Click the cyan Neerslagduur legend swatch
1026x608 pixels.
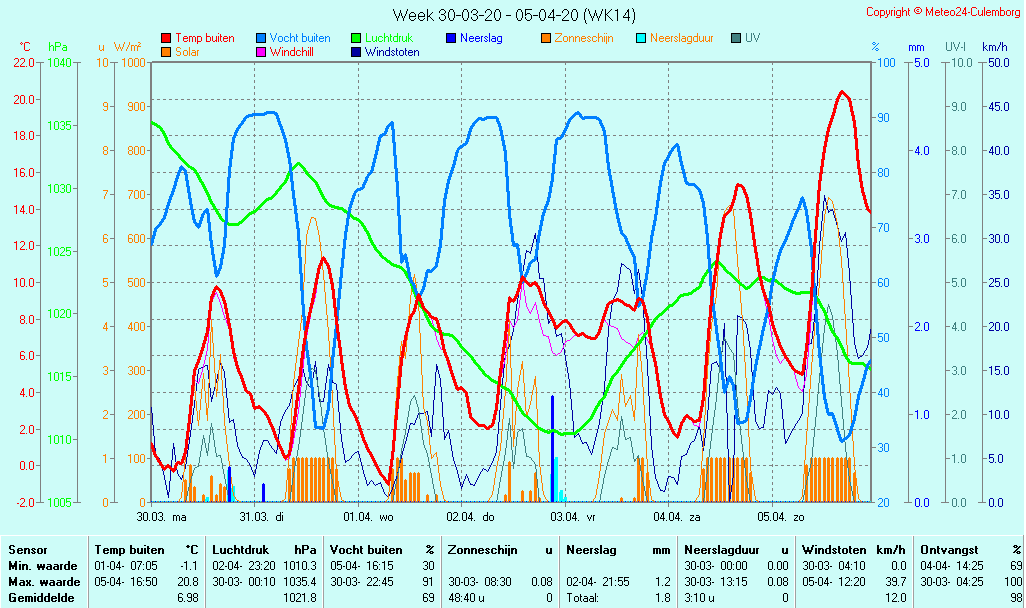[x=641, y=38]
